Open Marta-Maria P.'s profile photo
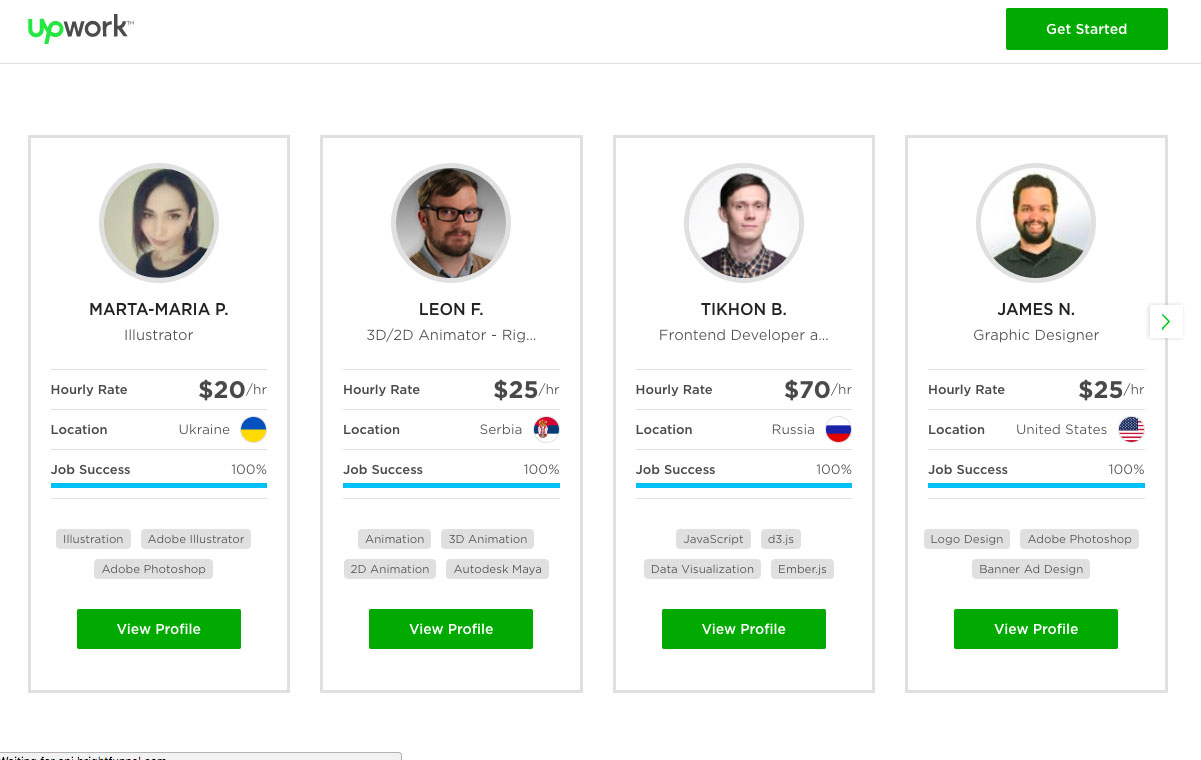 tap(159, 223)
